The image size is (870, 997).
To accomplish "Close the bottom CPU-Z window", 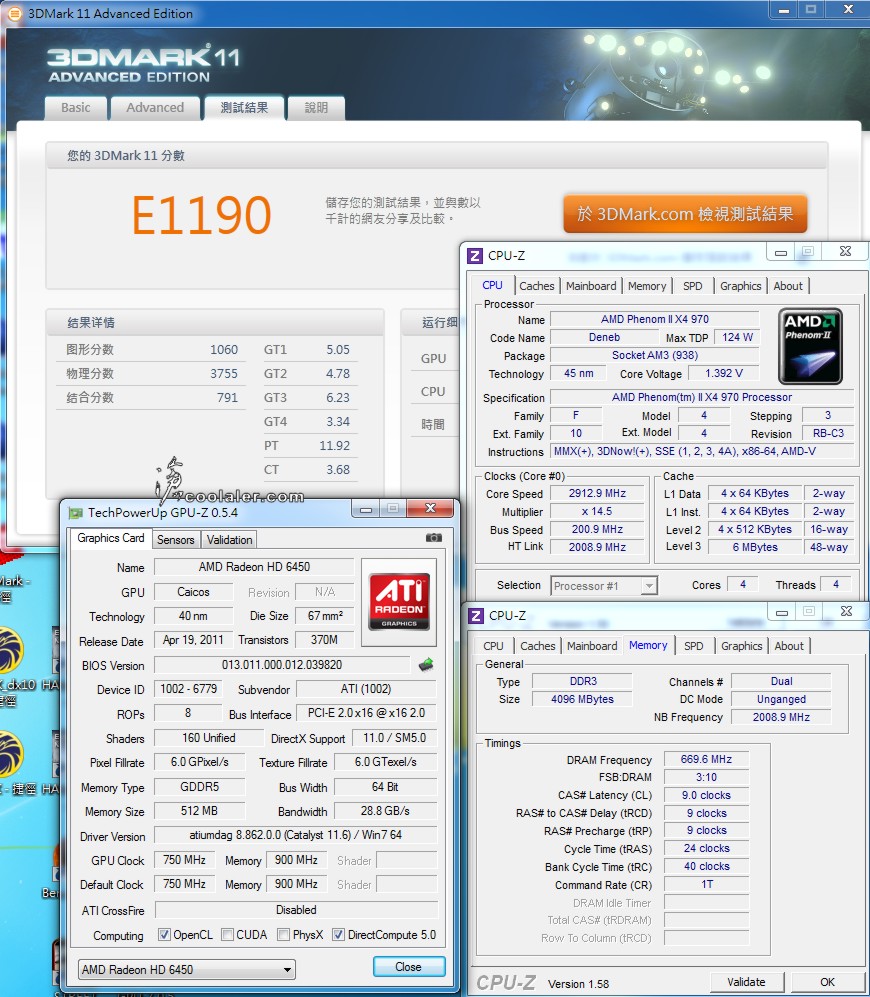I will tap(846, 611).
